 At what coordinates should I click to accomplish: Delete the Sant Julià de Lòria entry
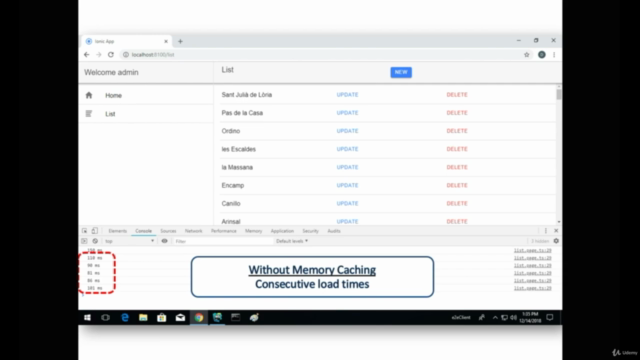click(x=457, y=95)
